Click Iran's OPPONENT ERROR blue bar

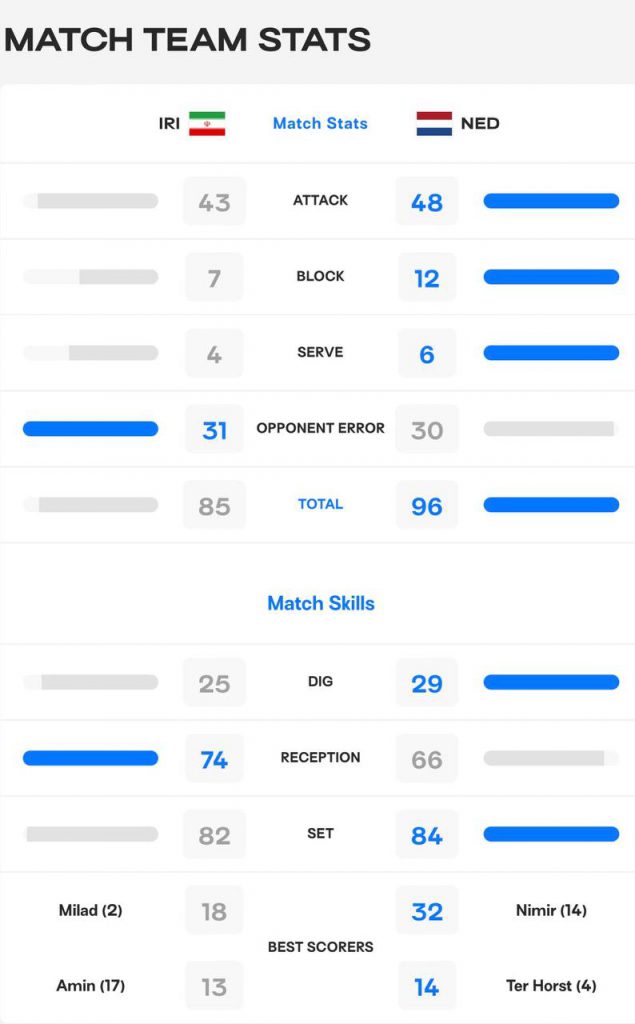pos(91,428)
